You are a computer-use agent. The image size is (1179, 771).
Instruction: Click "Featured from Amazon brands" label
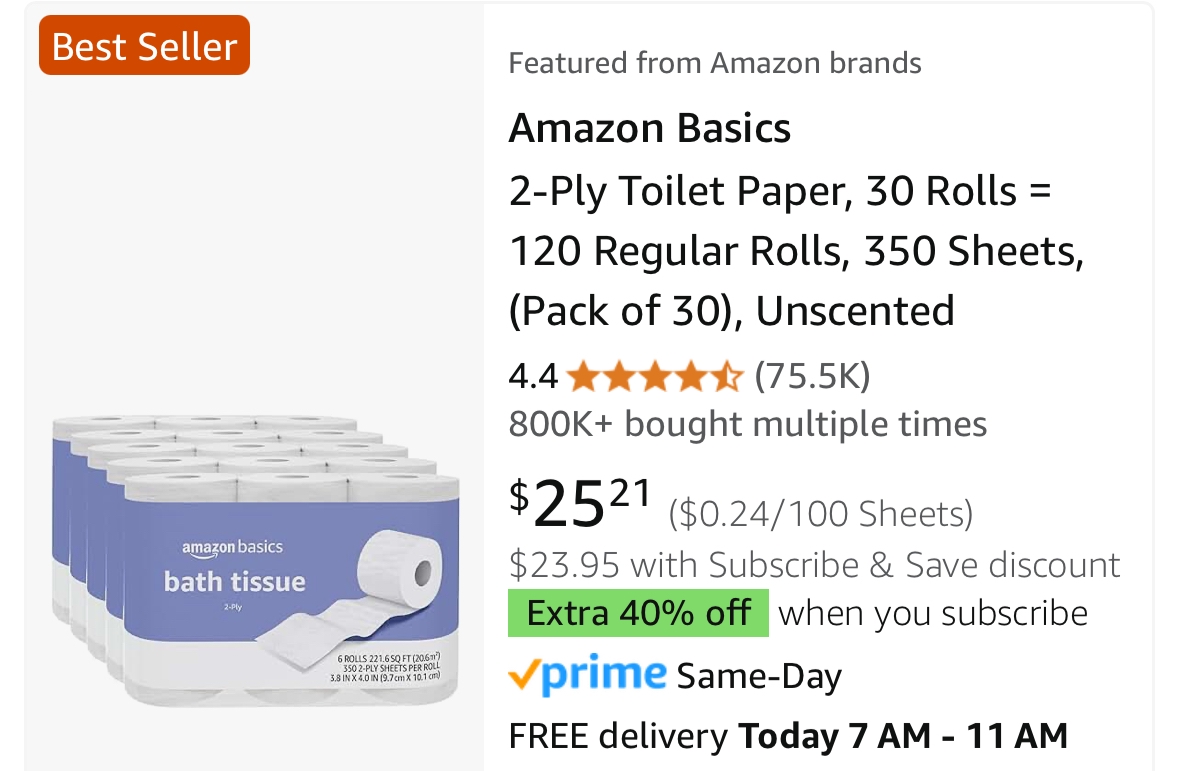[x=714, y=63]
